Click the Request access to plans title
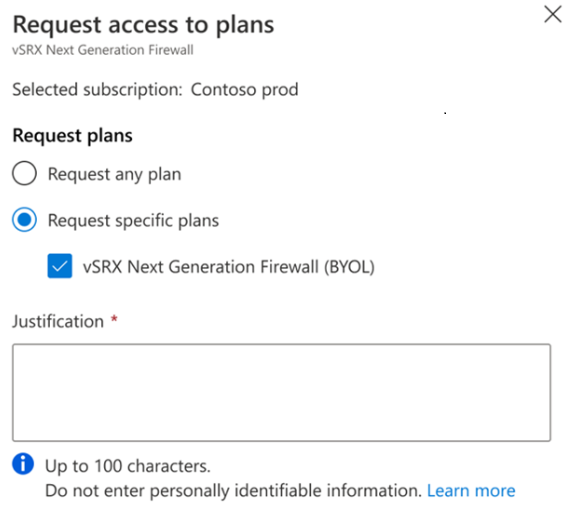Viewport: 570px width, 516px height. point(143,25)
